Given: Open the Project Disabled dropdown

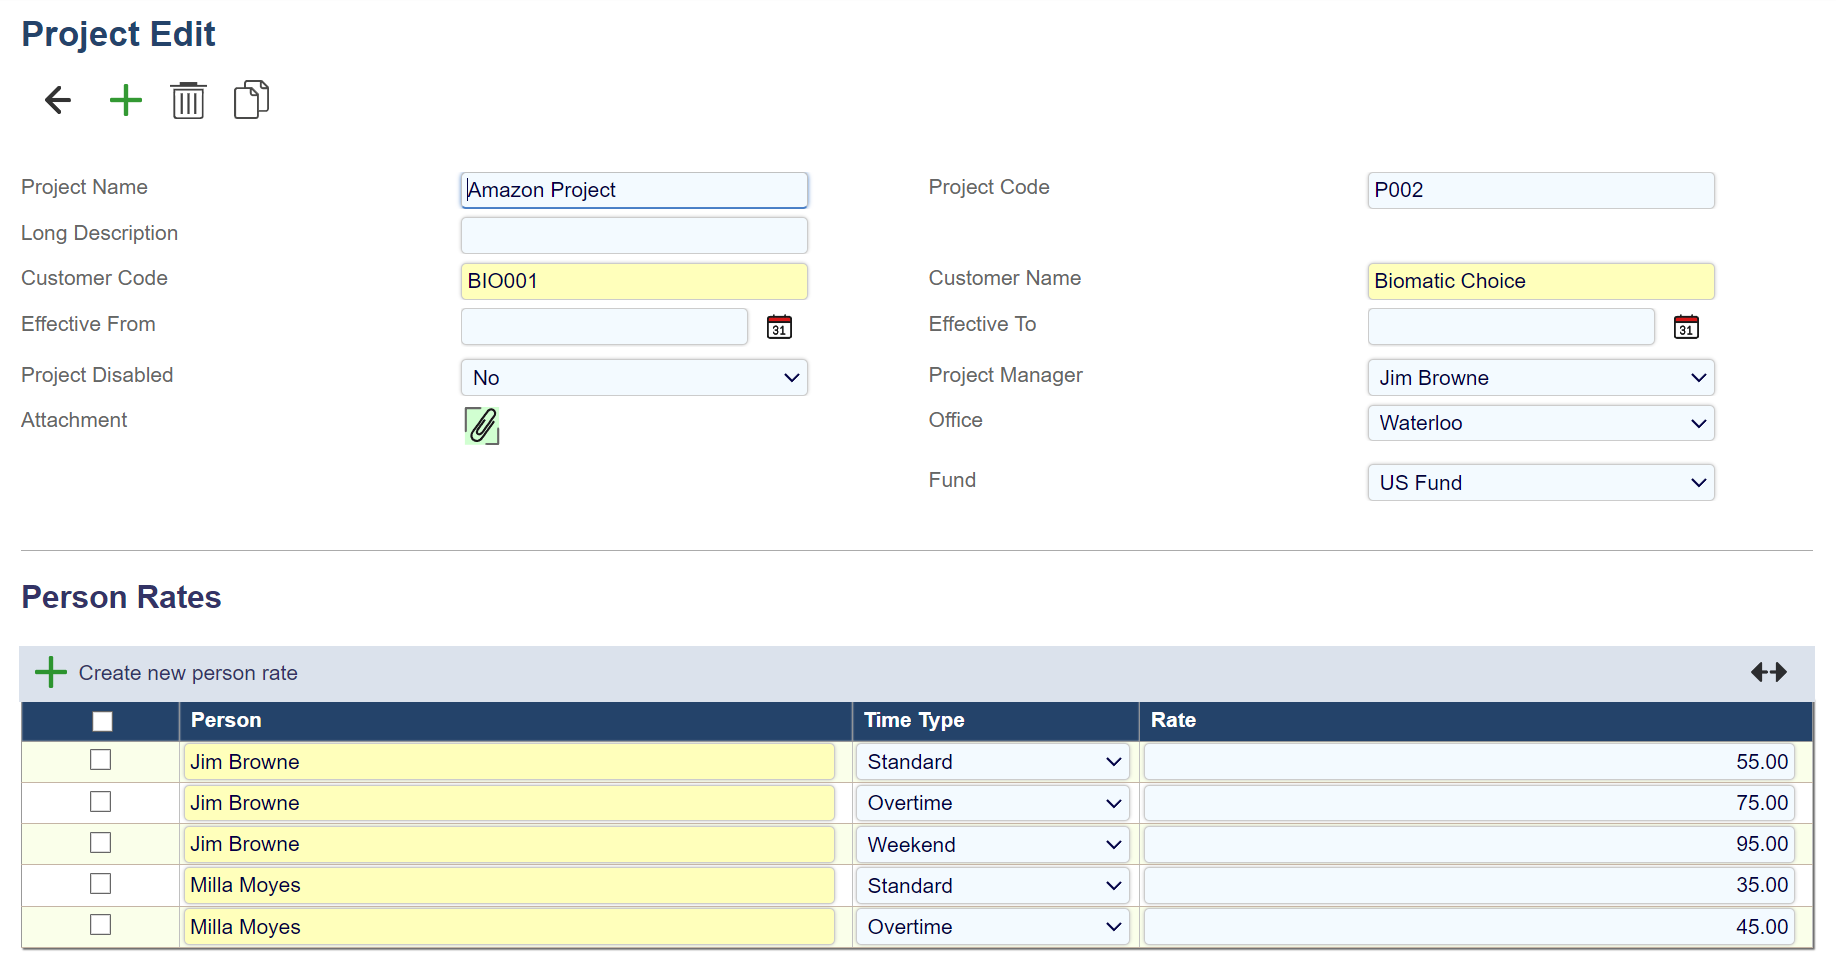Looking at the screenshot, I should 634,378.
